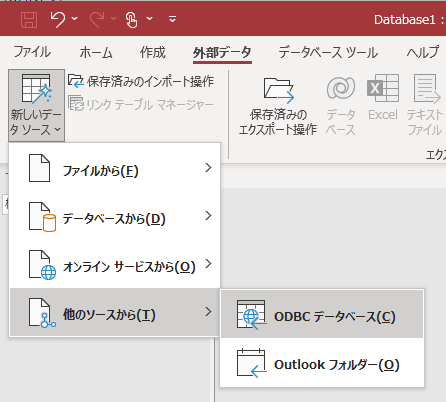Select the 外部データ ribbon tab
Screen dimensions: 446x402
[222, 53]
